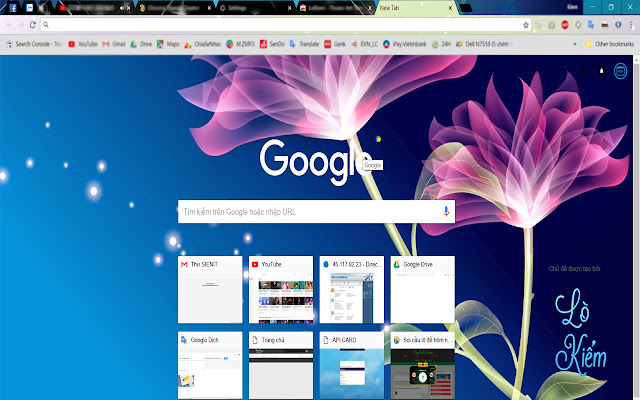
Task: Open the Gmail bookmark
Action: click(x=114, y=44)
